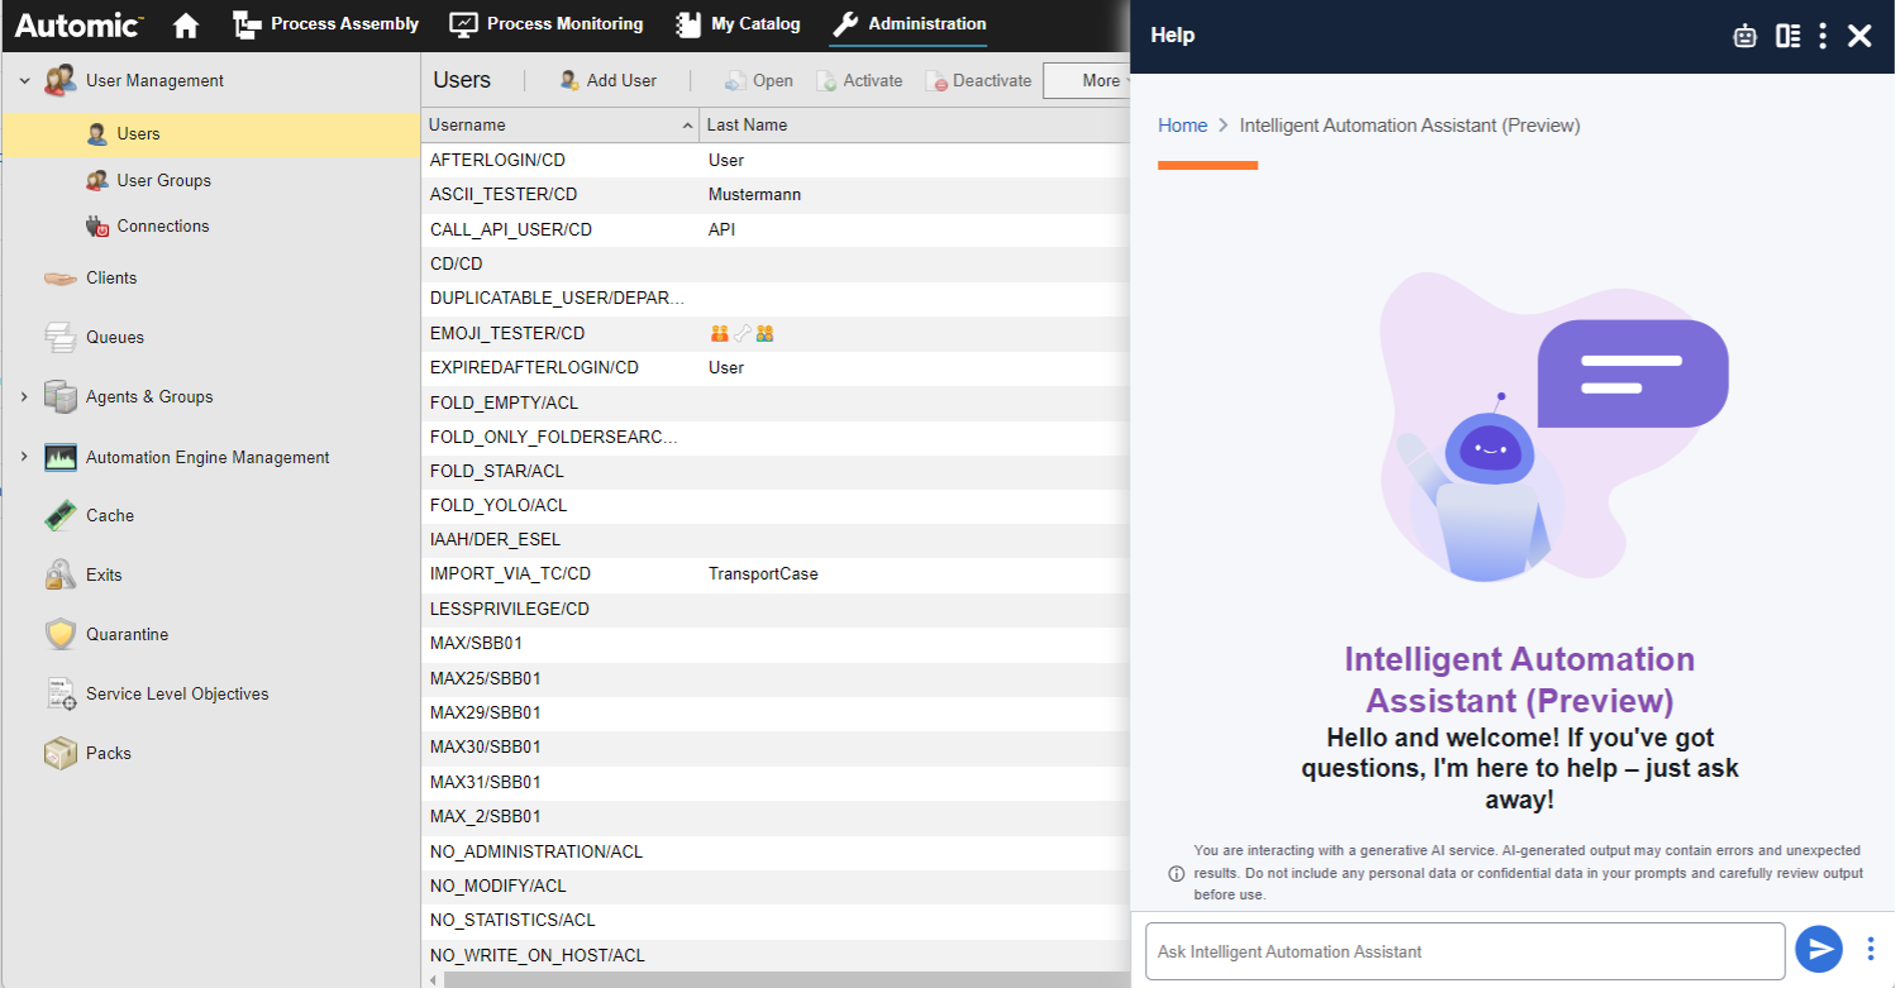Follow the Home breadcrumb link
Viewport: 1900px width, 990px height.
(1182, 125)
